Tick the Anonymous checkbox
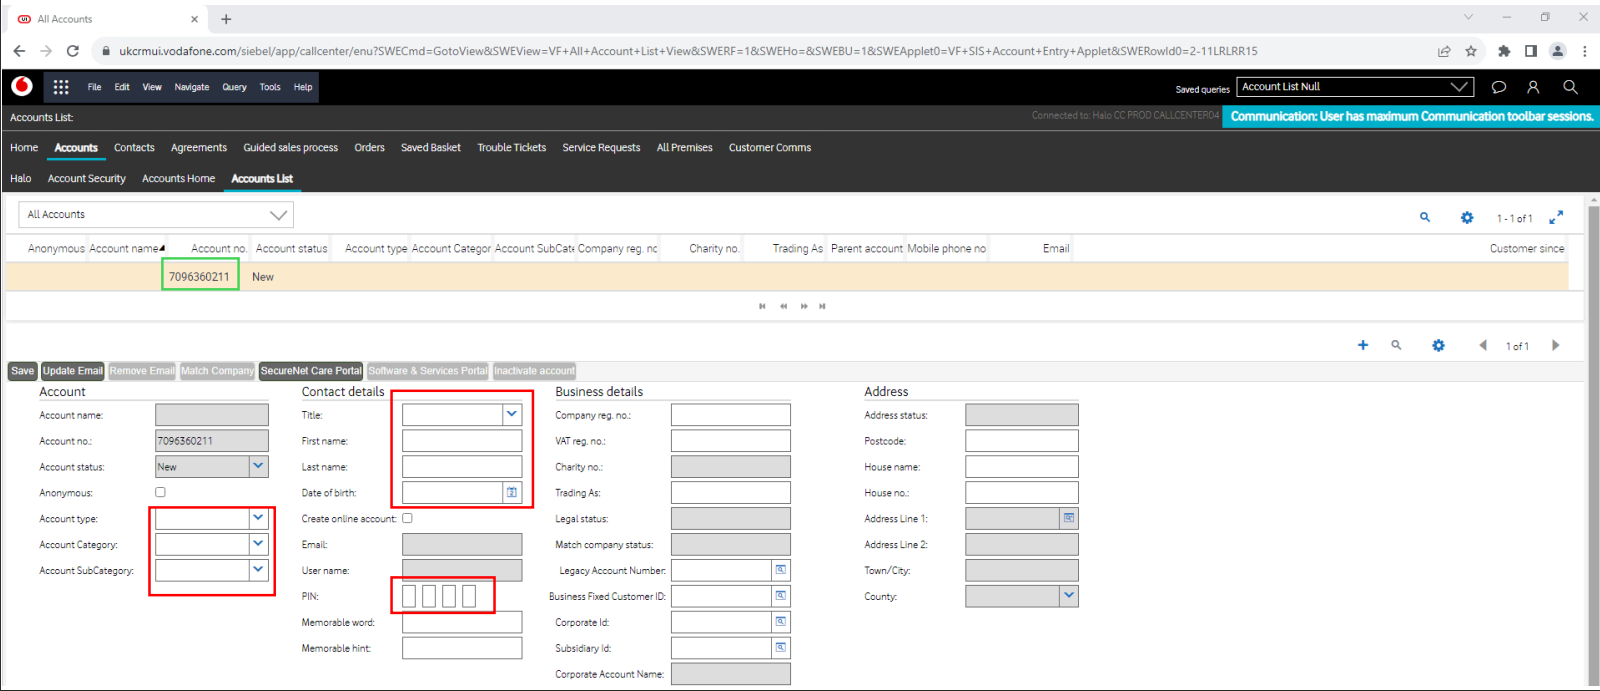This screenshot has width=1600, height=691. [160, 492]
